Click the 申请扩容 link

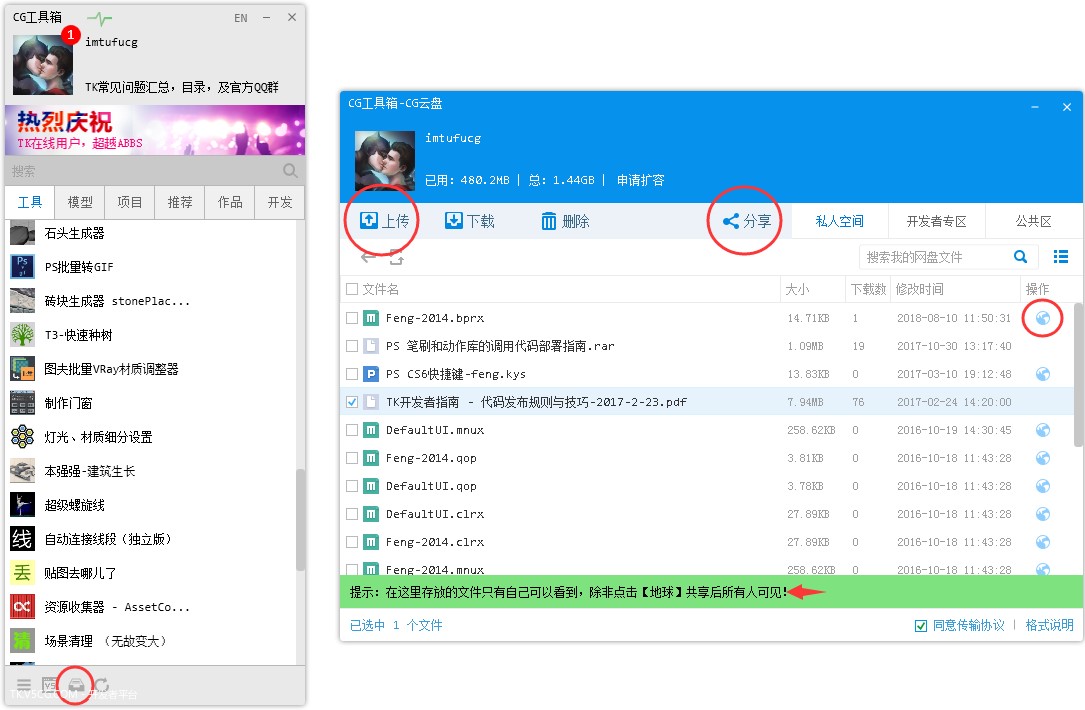(640, 180)
